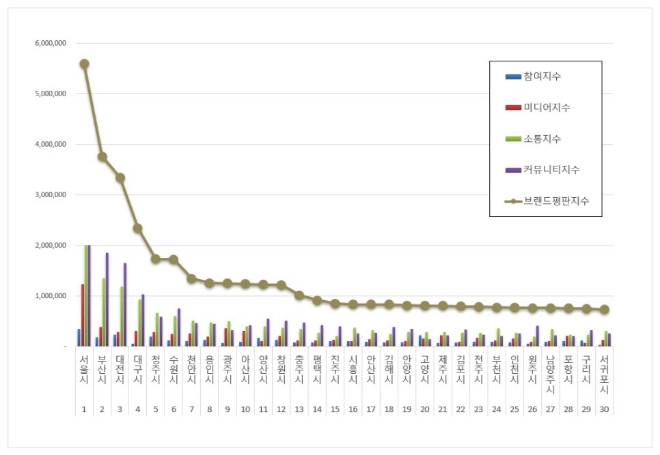Select the 대전시 marker on the line
Screen dimensions: 660x455
tap(120, 178)
